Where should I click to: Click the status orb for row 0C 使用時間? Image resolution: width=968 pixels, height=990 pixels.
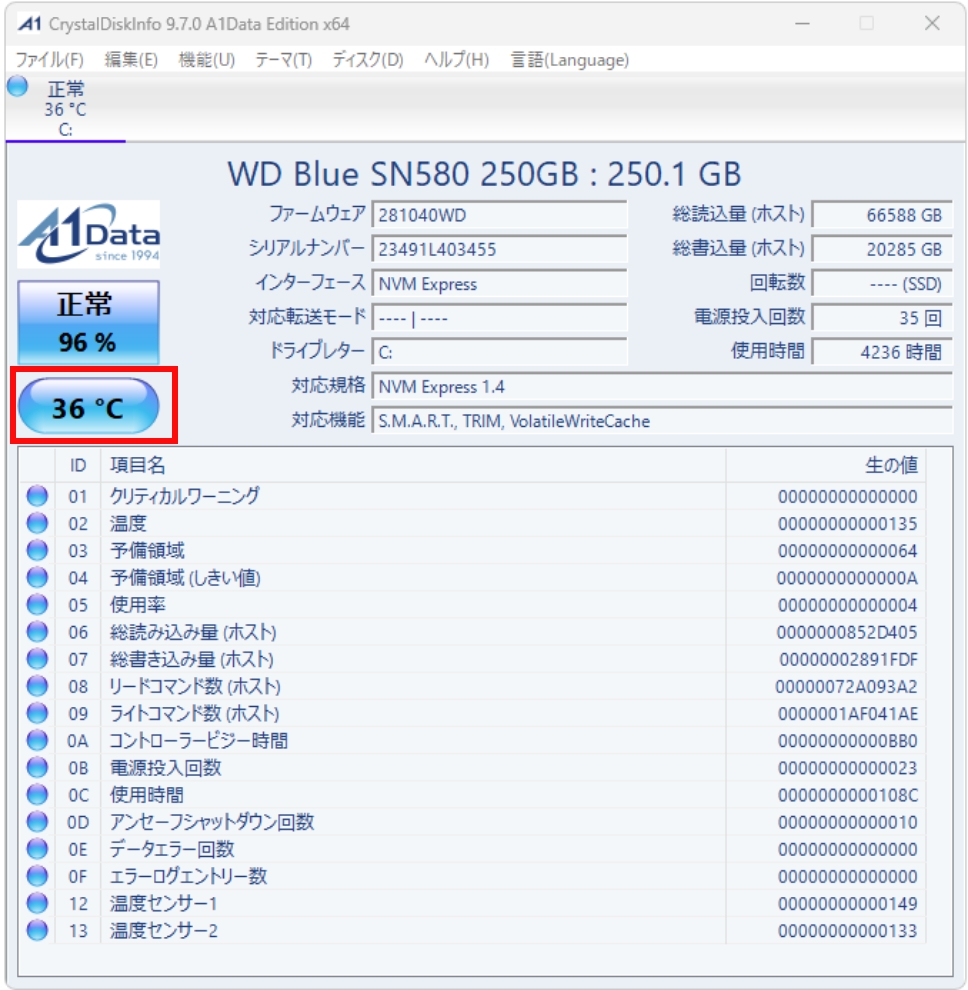37,795
